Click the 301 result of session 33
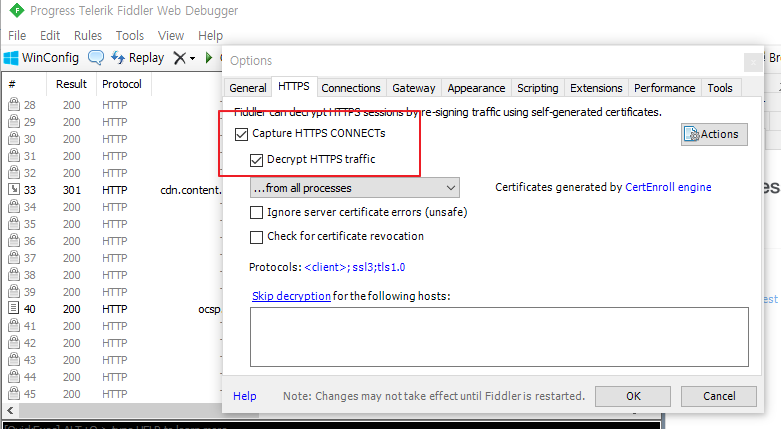This screenshot has width=781, height=429. (x=72, y=190)
